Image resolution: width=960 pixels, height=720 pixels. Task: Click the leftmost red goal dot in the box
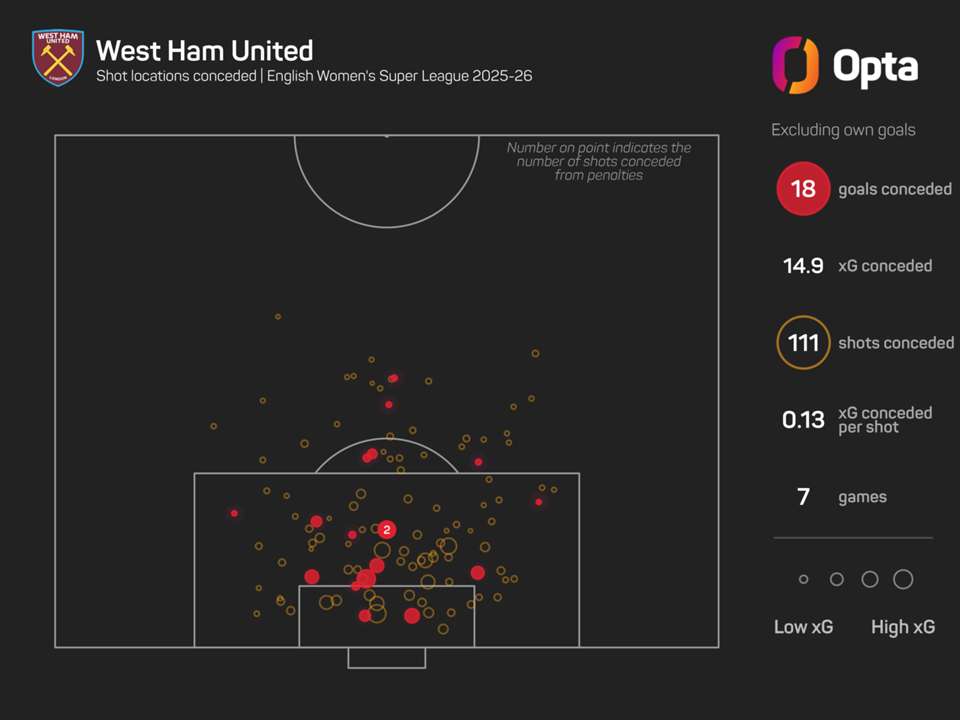tap(234, 513)
